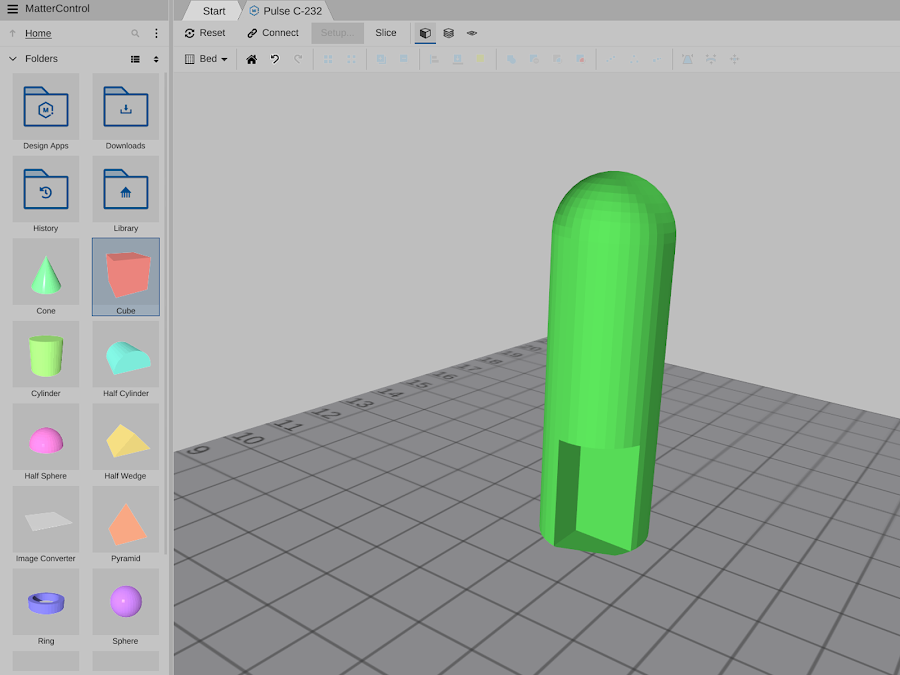The height and width of the screenshot is (675, 900).
Task: Open the Library folder
Action: (x=126, y=195)
